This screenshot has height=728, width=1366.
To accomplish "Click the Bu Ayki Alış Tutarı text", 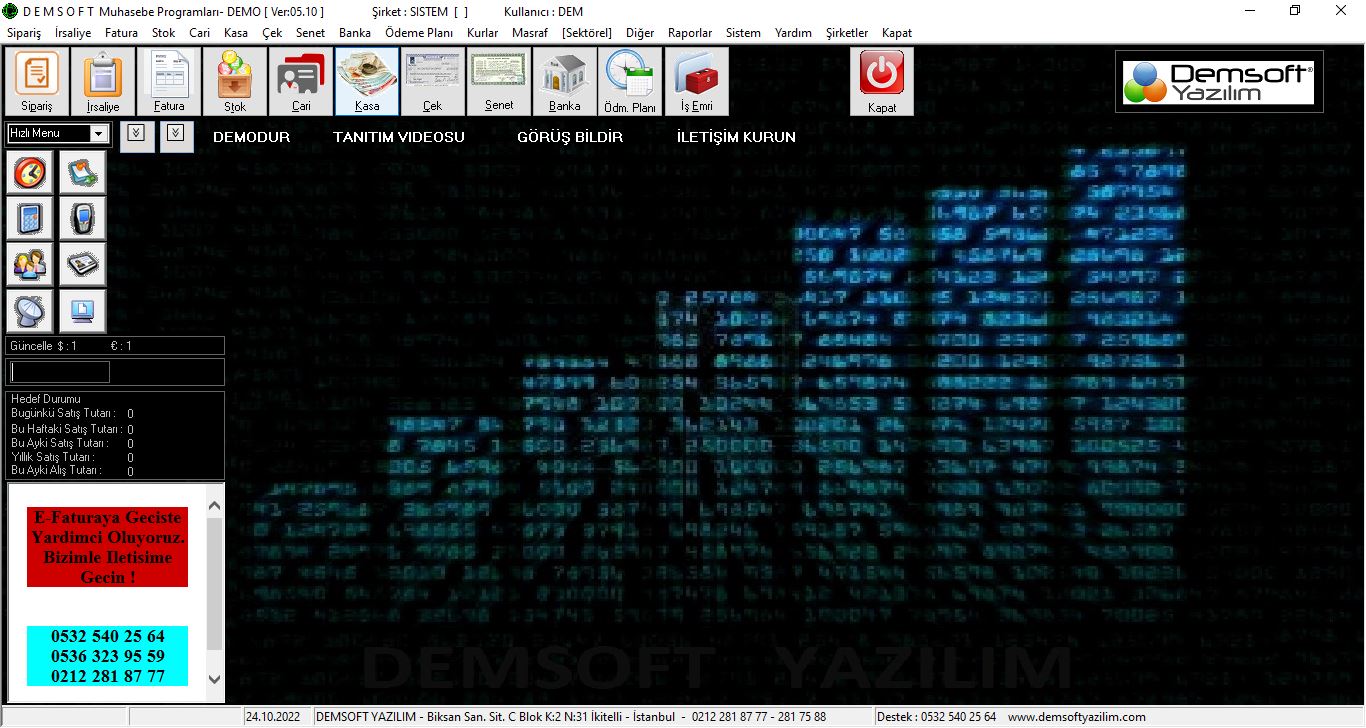I will (56, 470).
